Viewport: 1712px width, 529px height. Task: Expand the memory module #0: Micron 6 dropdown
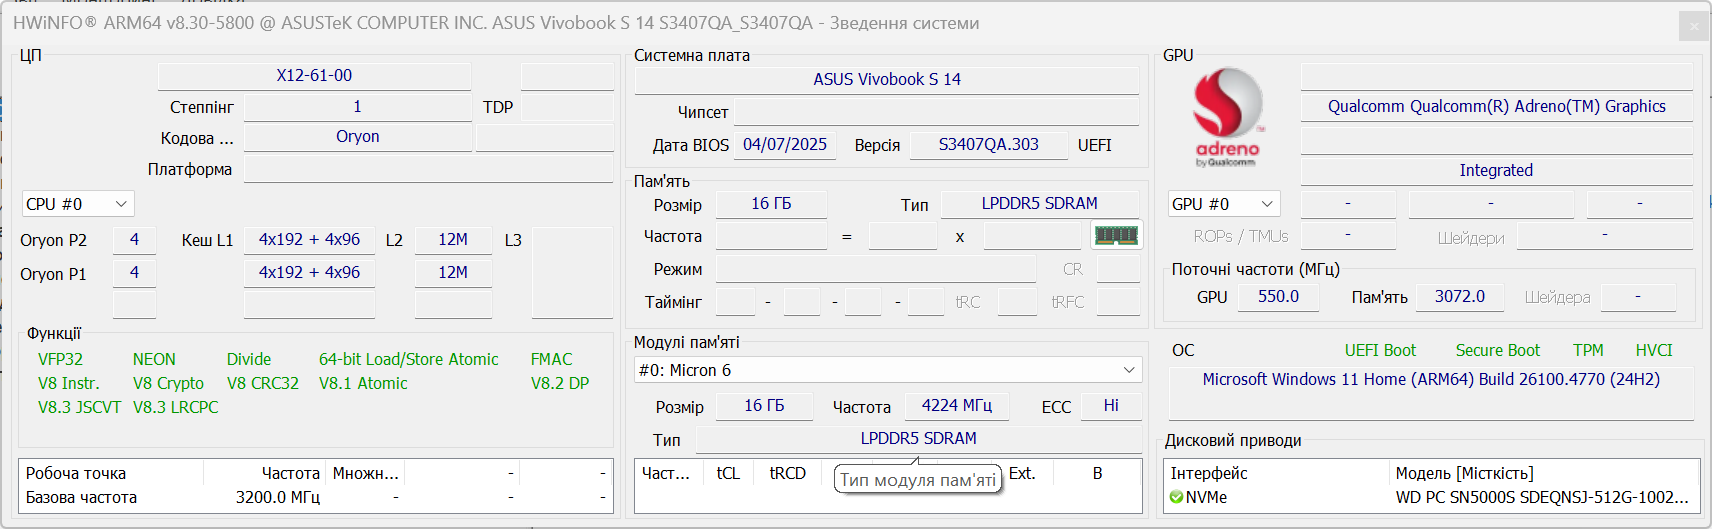[888, 370]
